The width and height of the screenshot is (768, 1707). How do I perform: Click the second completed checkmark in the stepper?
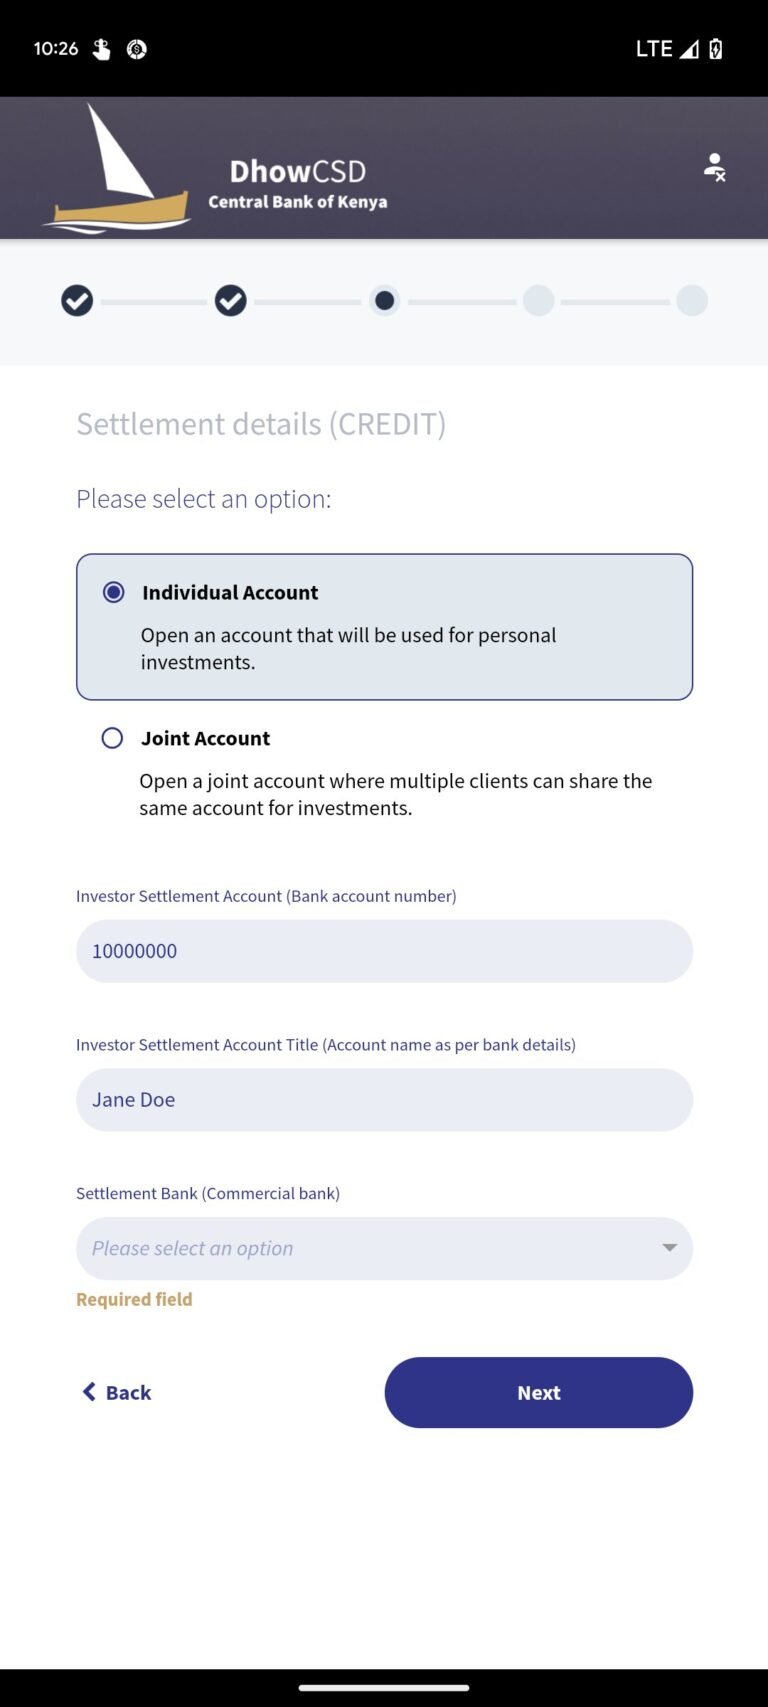point(230,300)
